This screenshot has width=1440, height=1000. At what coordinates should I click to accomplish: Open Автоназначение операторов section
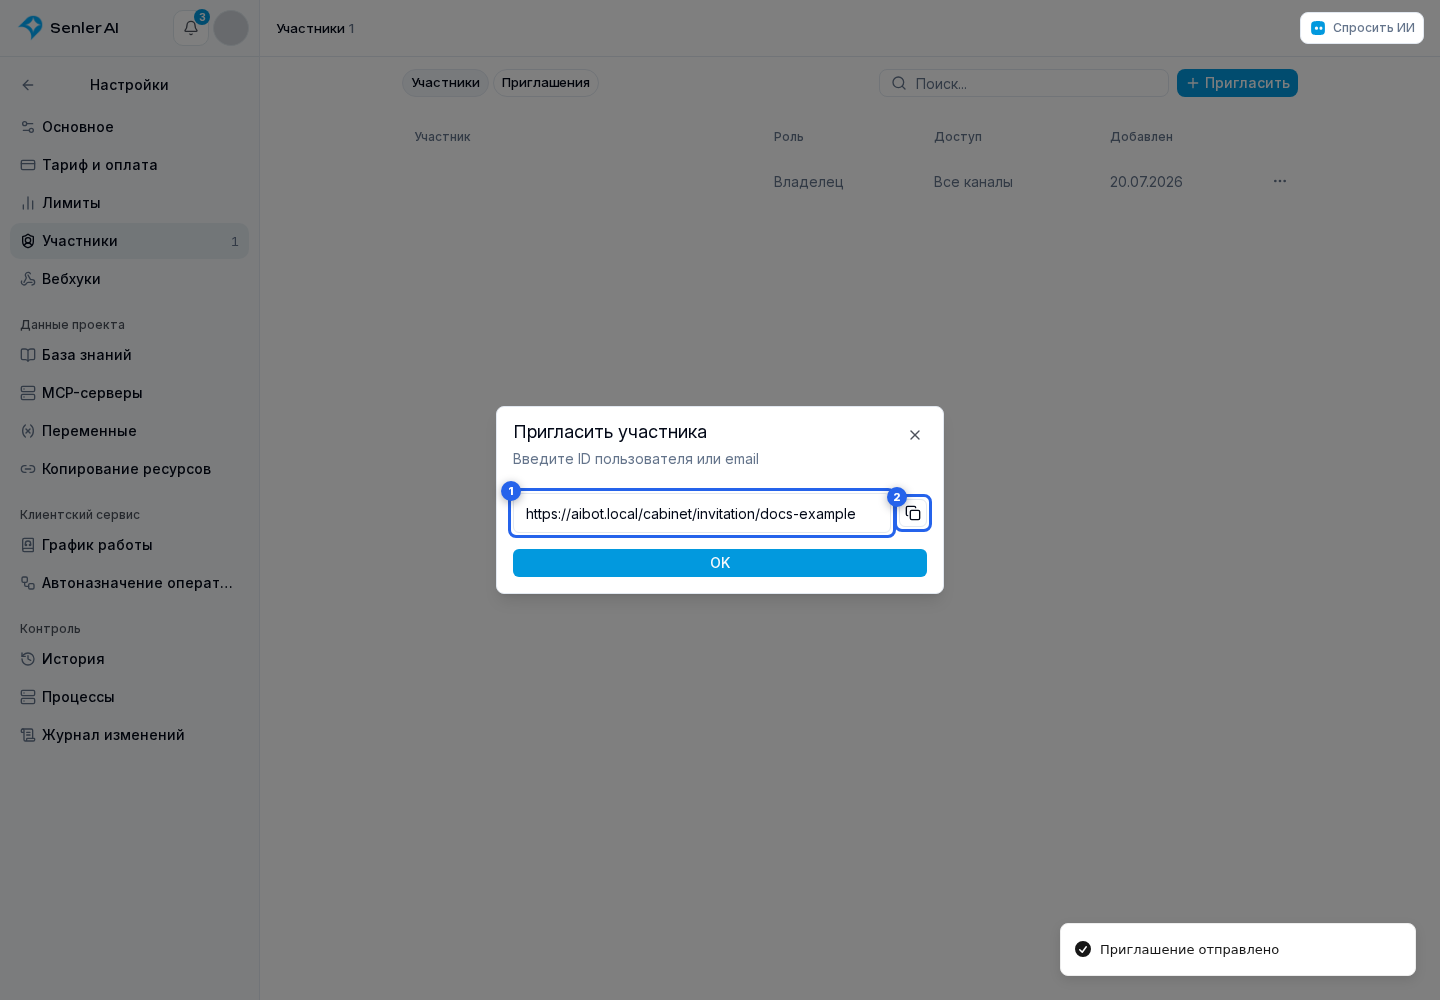click(129, 583)
